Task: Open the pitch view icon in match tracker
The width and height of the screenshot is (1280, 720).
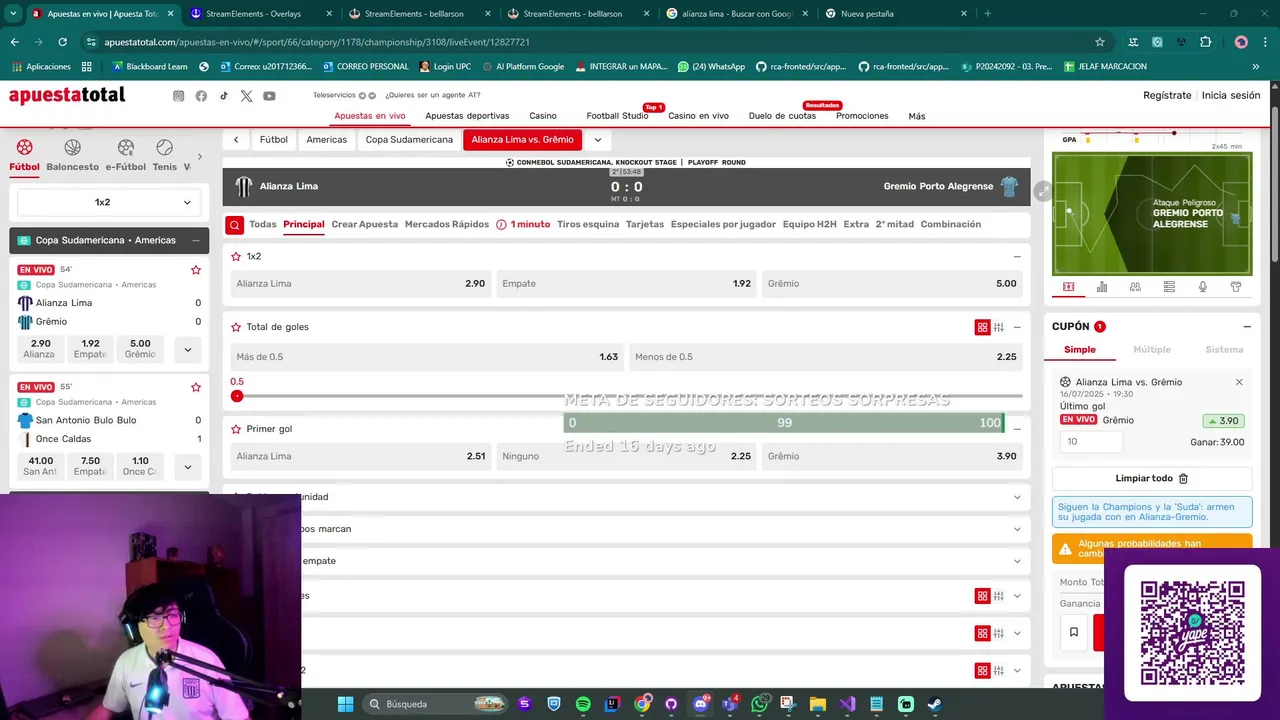Action: (1068, 287)
